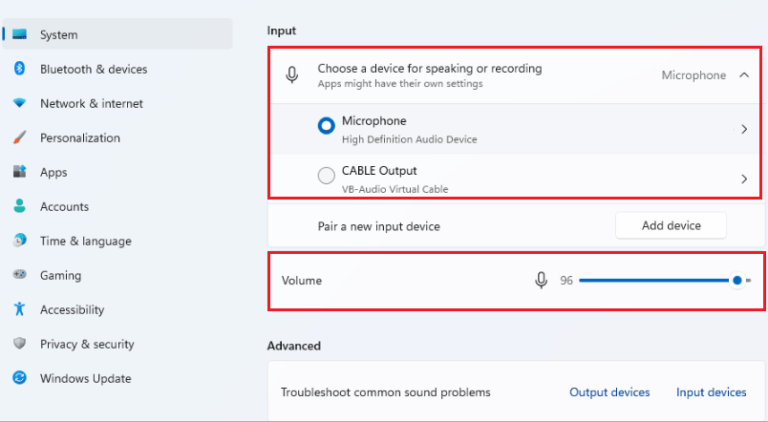768x422 pixels.
Task: Open Input devices troubleshooter link
Action: click(711, 392)
